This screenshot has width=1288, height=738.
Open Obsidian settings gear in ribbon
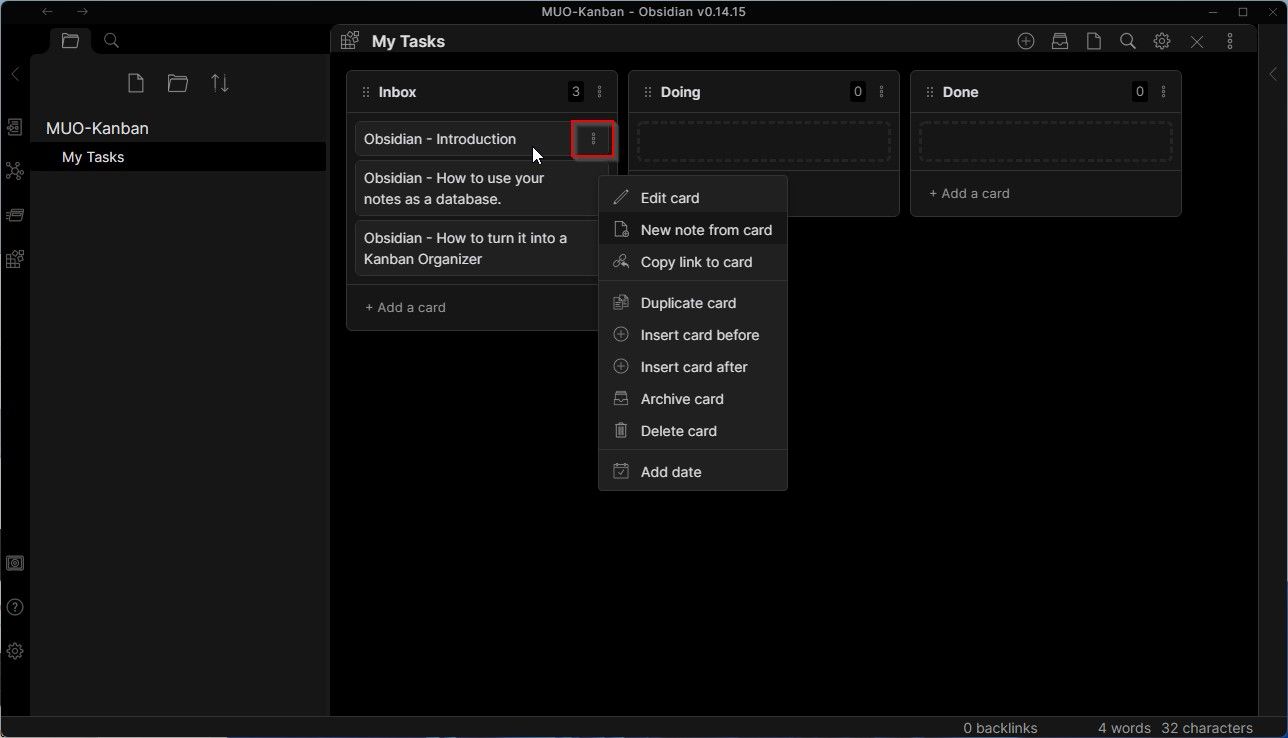[x=15, y=651]
